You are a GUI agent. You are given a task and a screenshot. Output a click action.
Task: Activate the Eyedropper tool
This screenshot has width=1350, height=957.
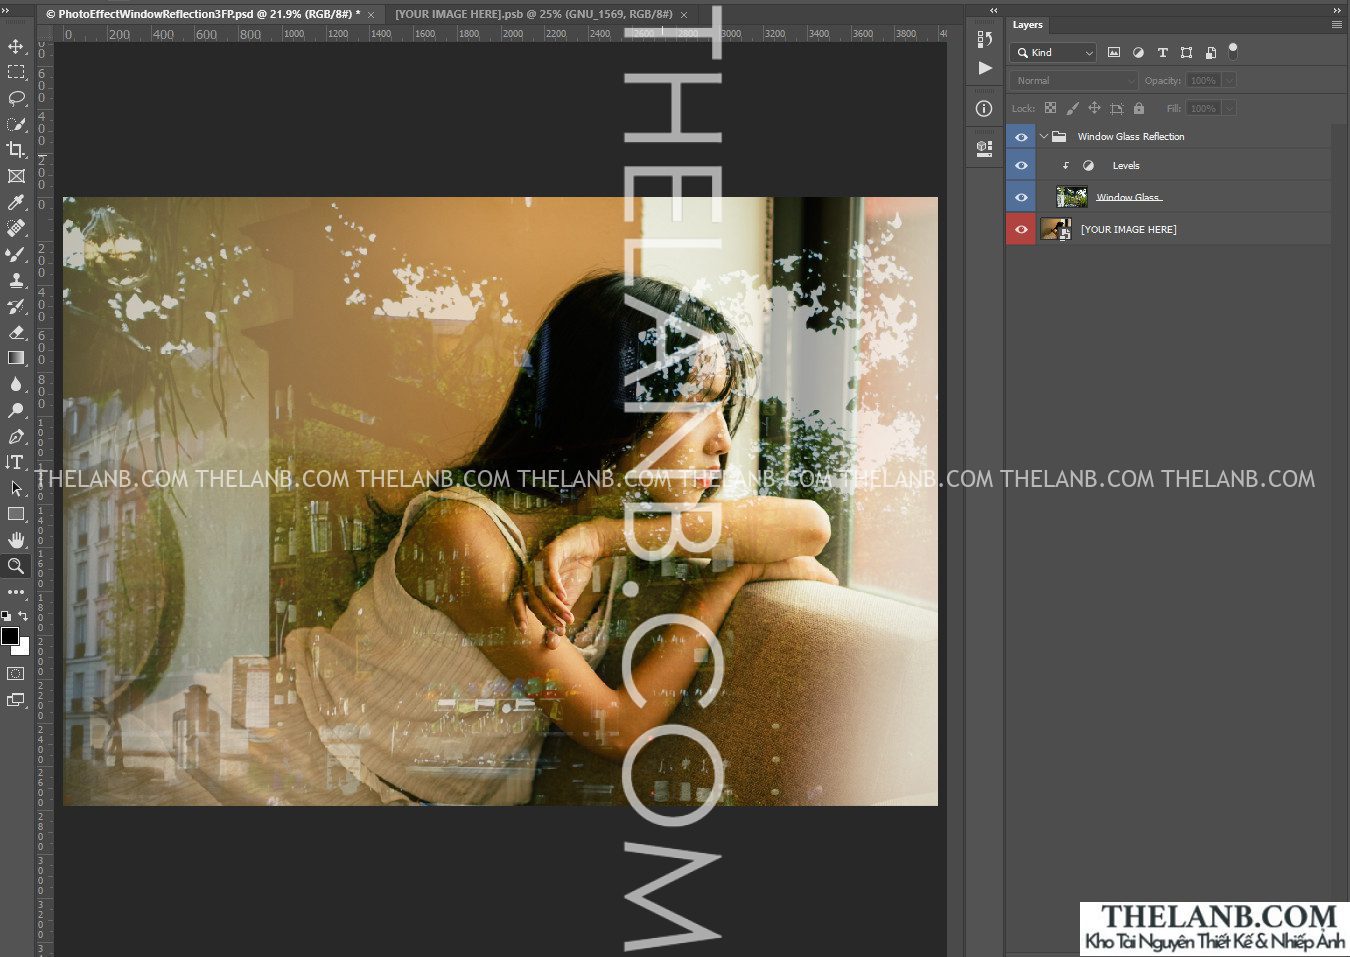click(x=16, y=203)
